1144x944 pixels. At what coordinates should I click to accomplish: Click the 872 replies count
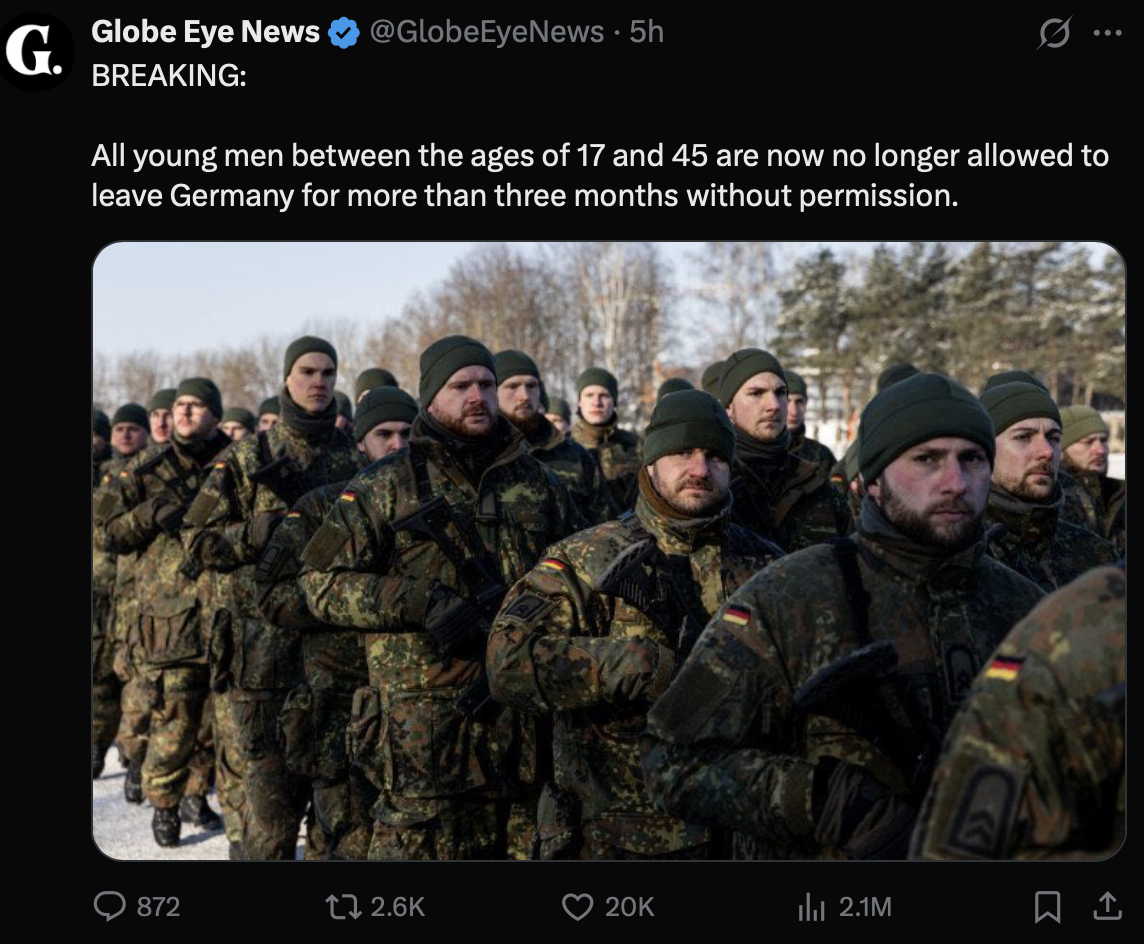coord(158,906)
